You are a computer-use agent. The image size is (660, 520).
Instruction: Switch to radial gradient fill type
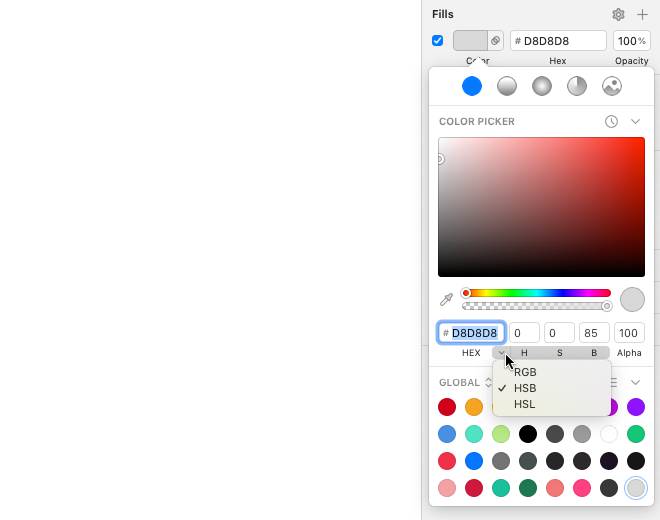pyautogui.click(x=542, y=86)
